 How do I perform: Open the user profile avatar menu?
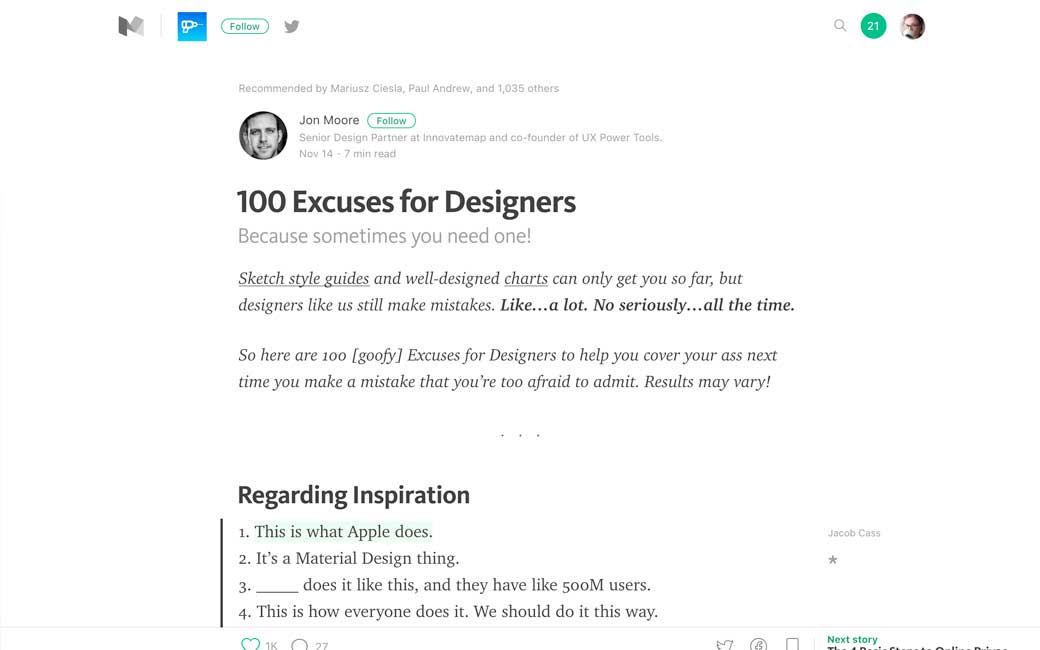click(x=912, y=27)
